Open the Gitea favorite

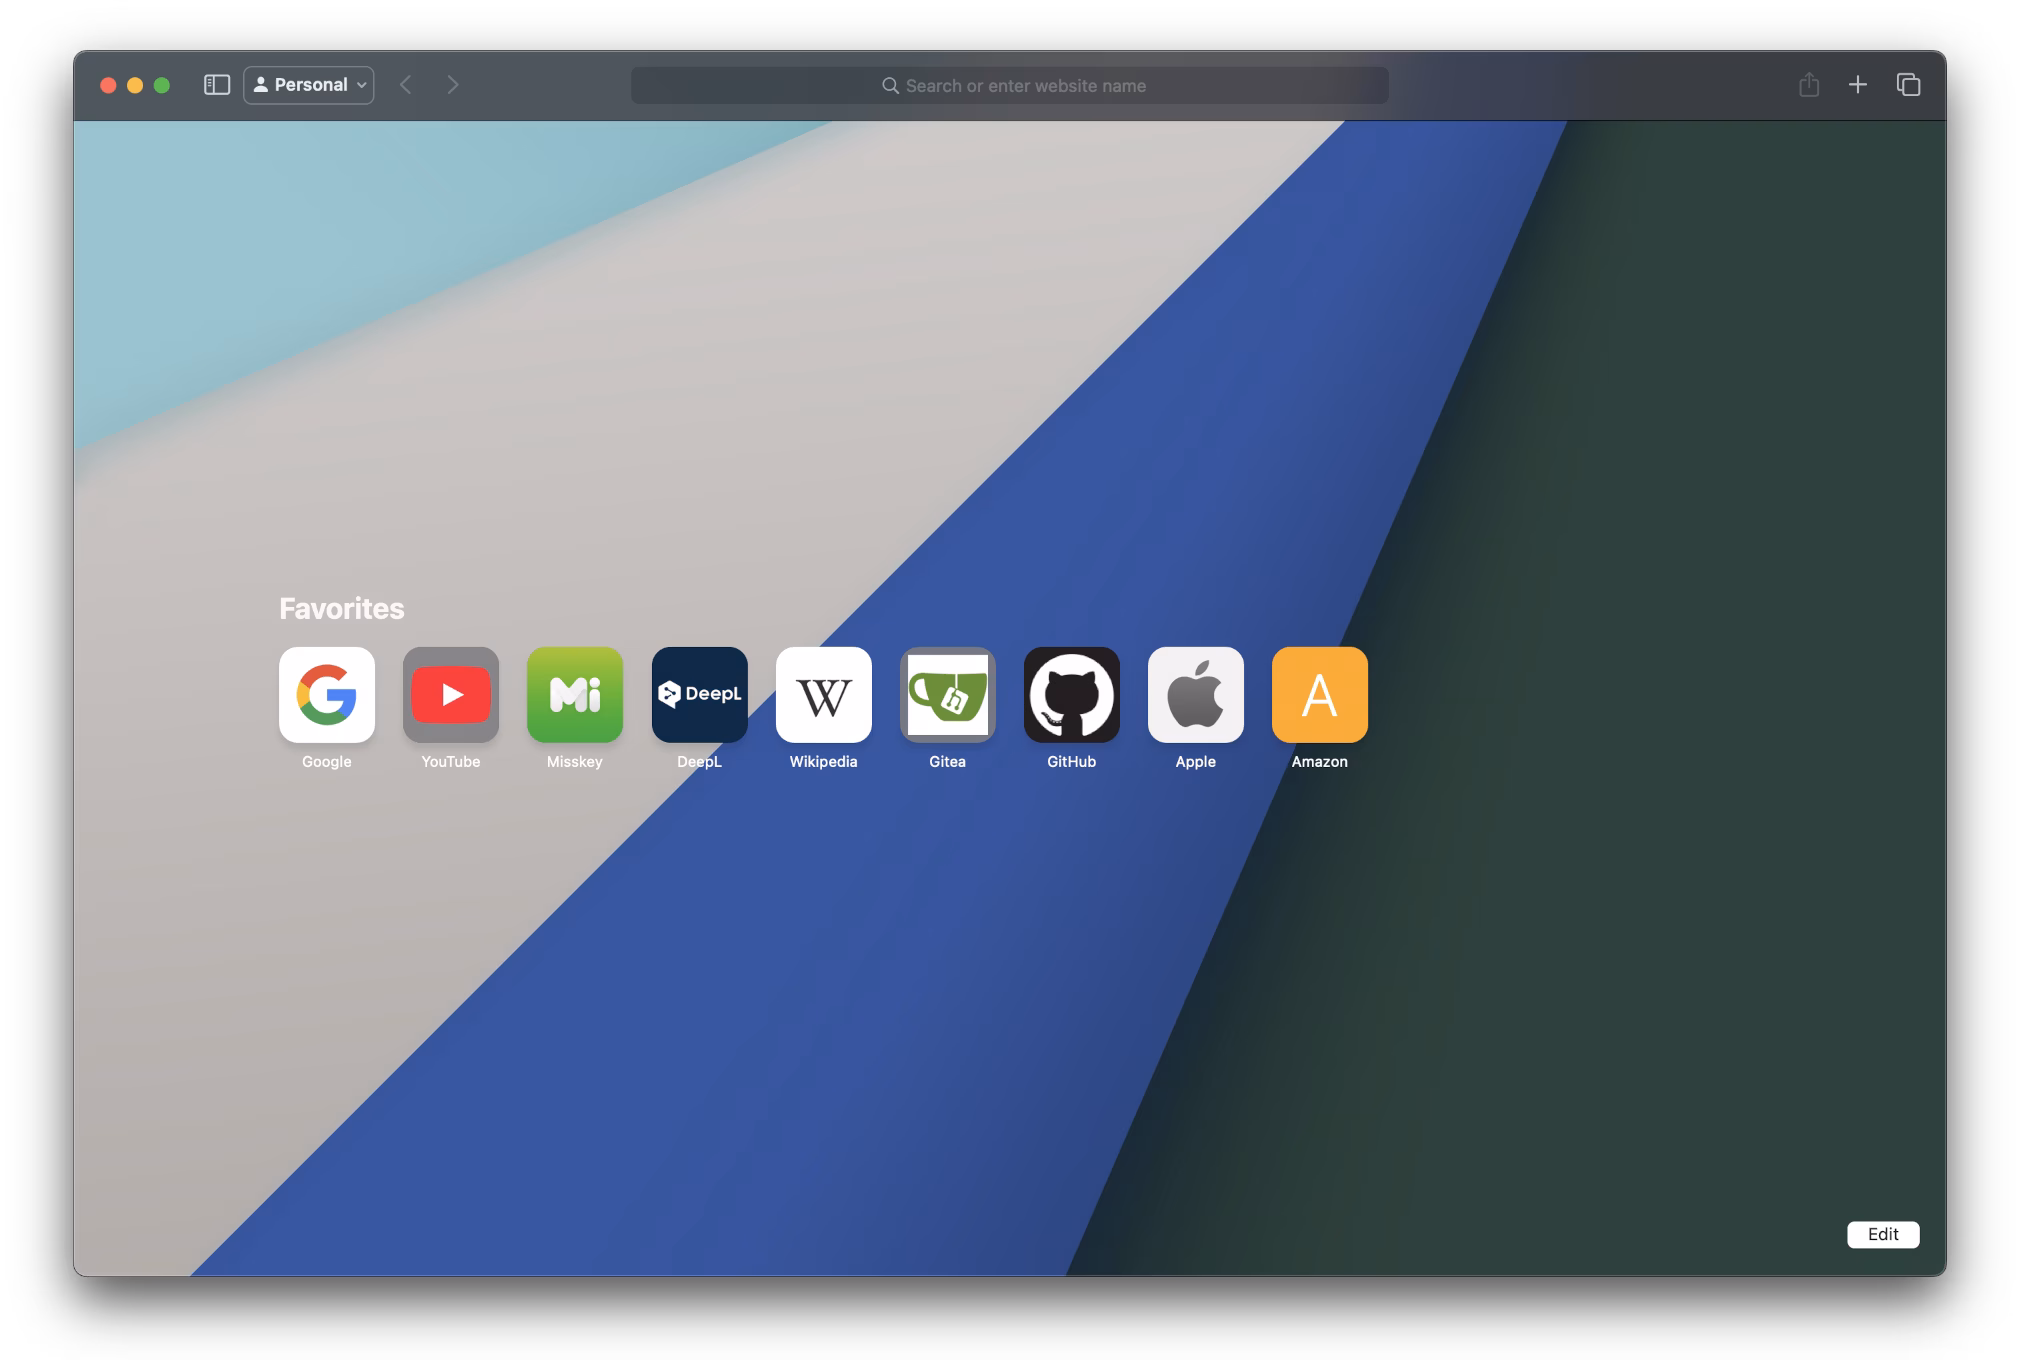tap(948, 695)
